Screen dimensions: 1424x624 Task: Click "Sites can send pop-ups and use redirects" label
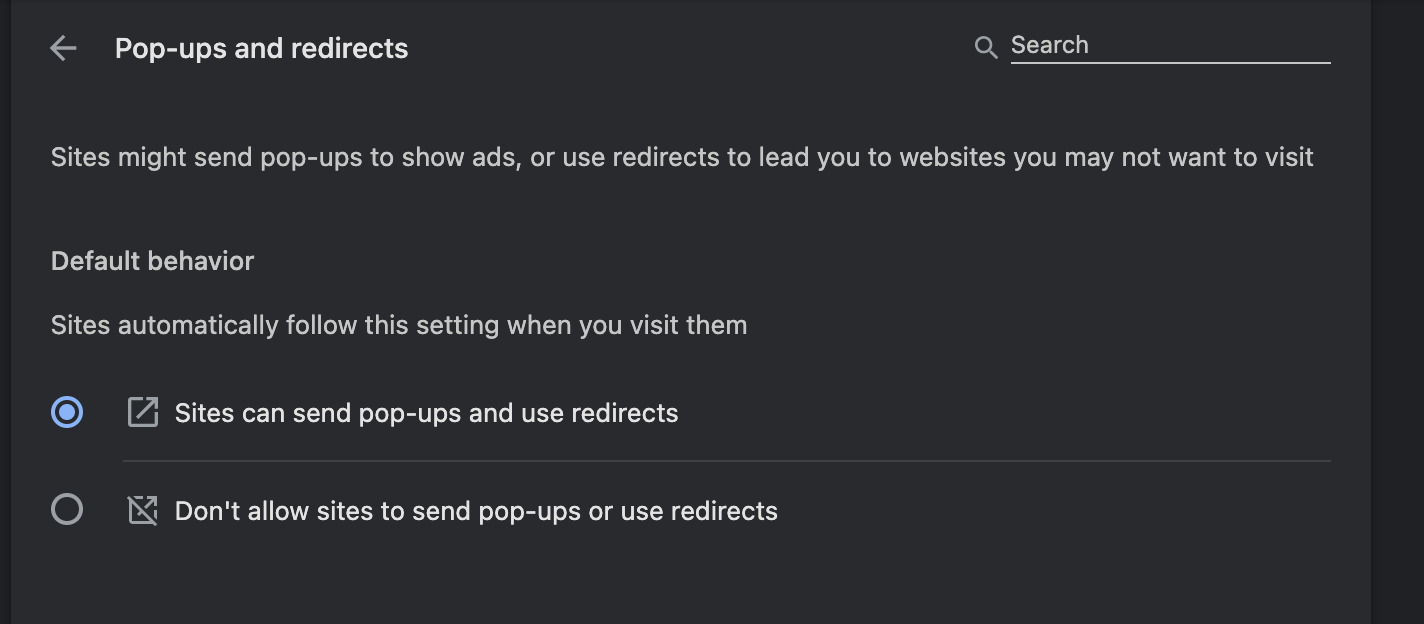(426, 413)
